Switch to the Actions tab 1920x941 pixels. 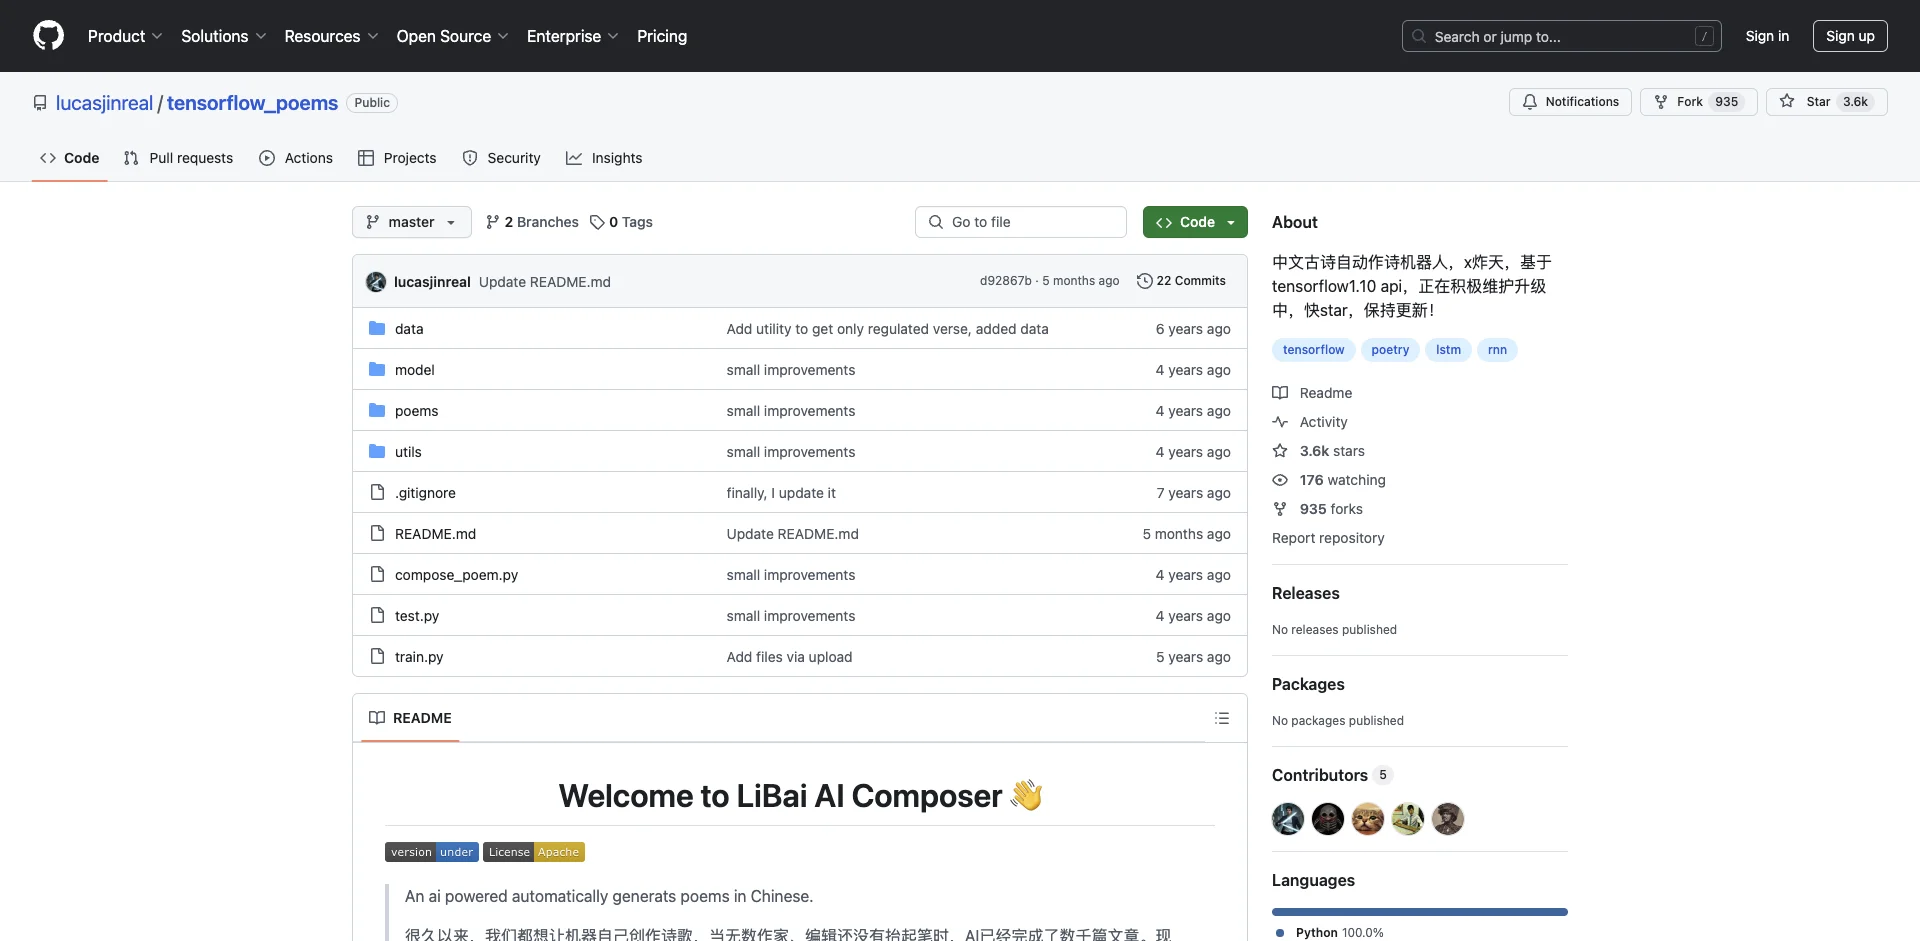(296, 158)
